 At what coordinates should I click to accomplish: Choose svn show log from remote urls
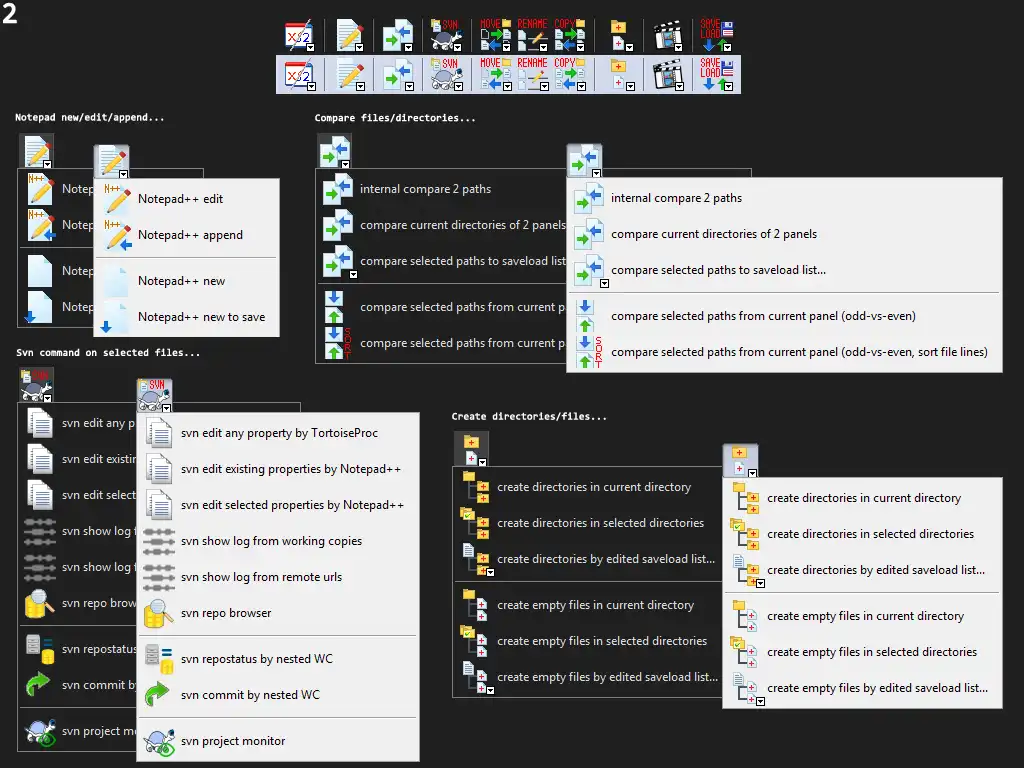[278, 577]
